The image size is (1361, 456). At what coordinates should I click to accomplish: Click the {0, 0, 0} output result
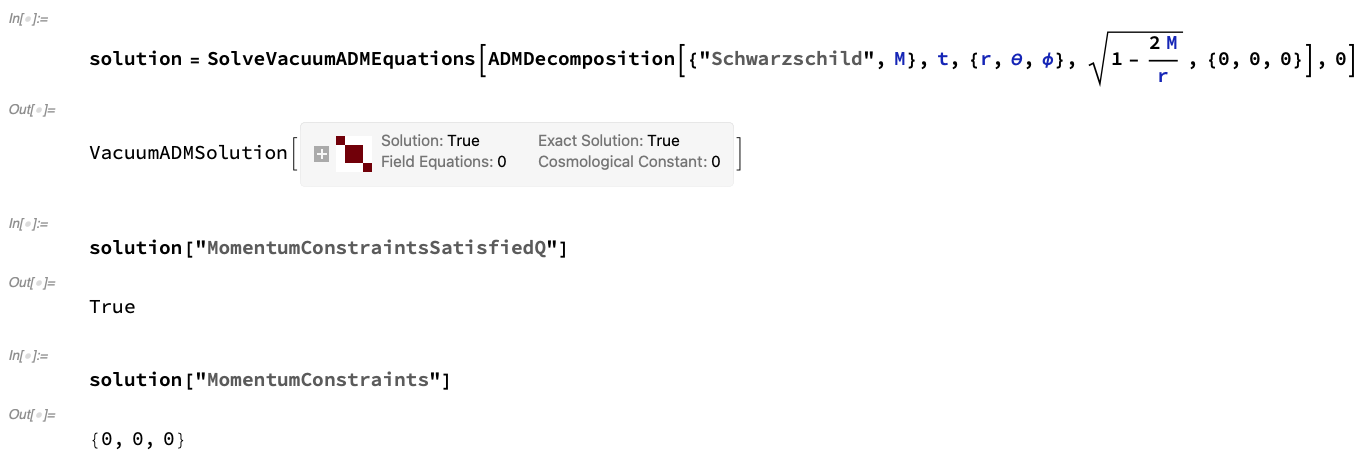137,440
